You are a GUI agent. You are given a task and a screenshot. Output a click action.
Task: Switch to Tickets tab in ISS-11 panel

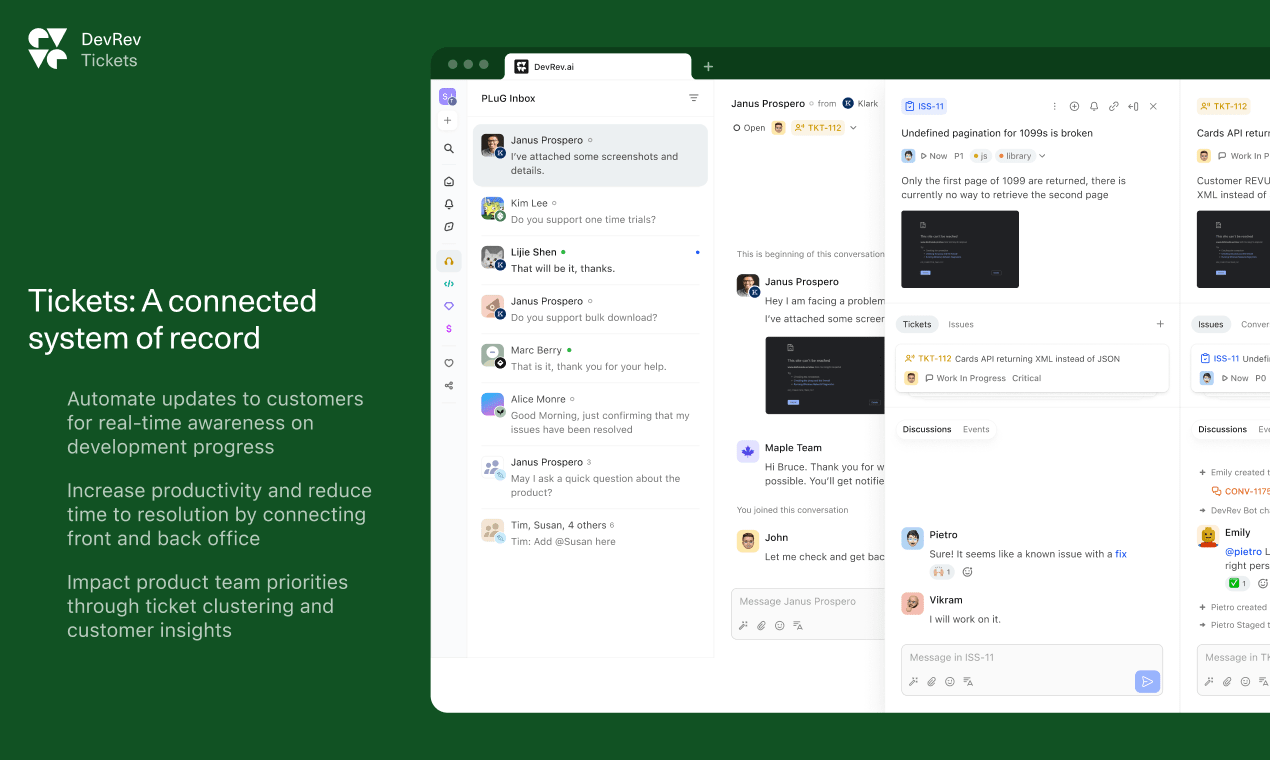[917, 324]
